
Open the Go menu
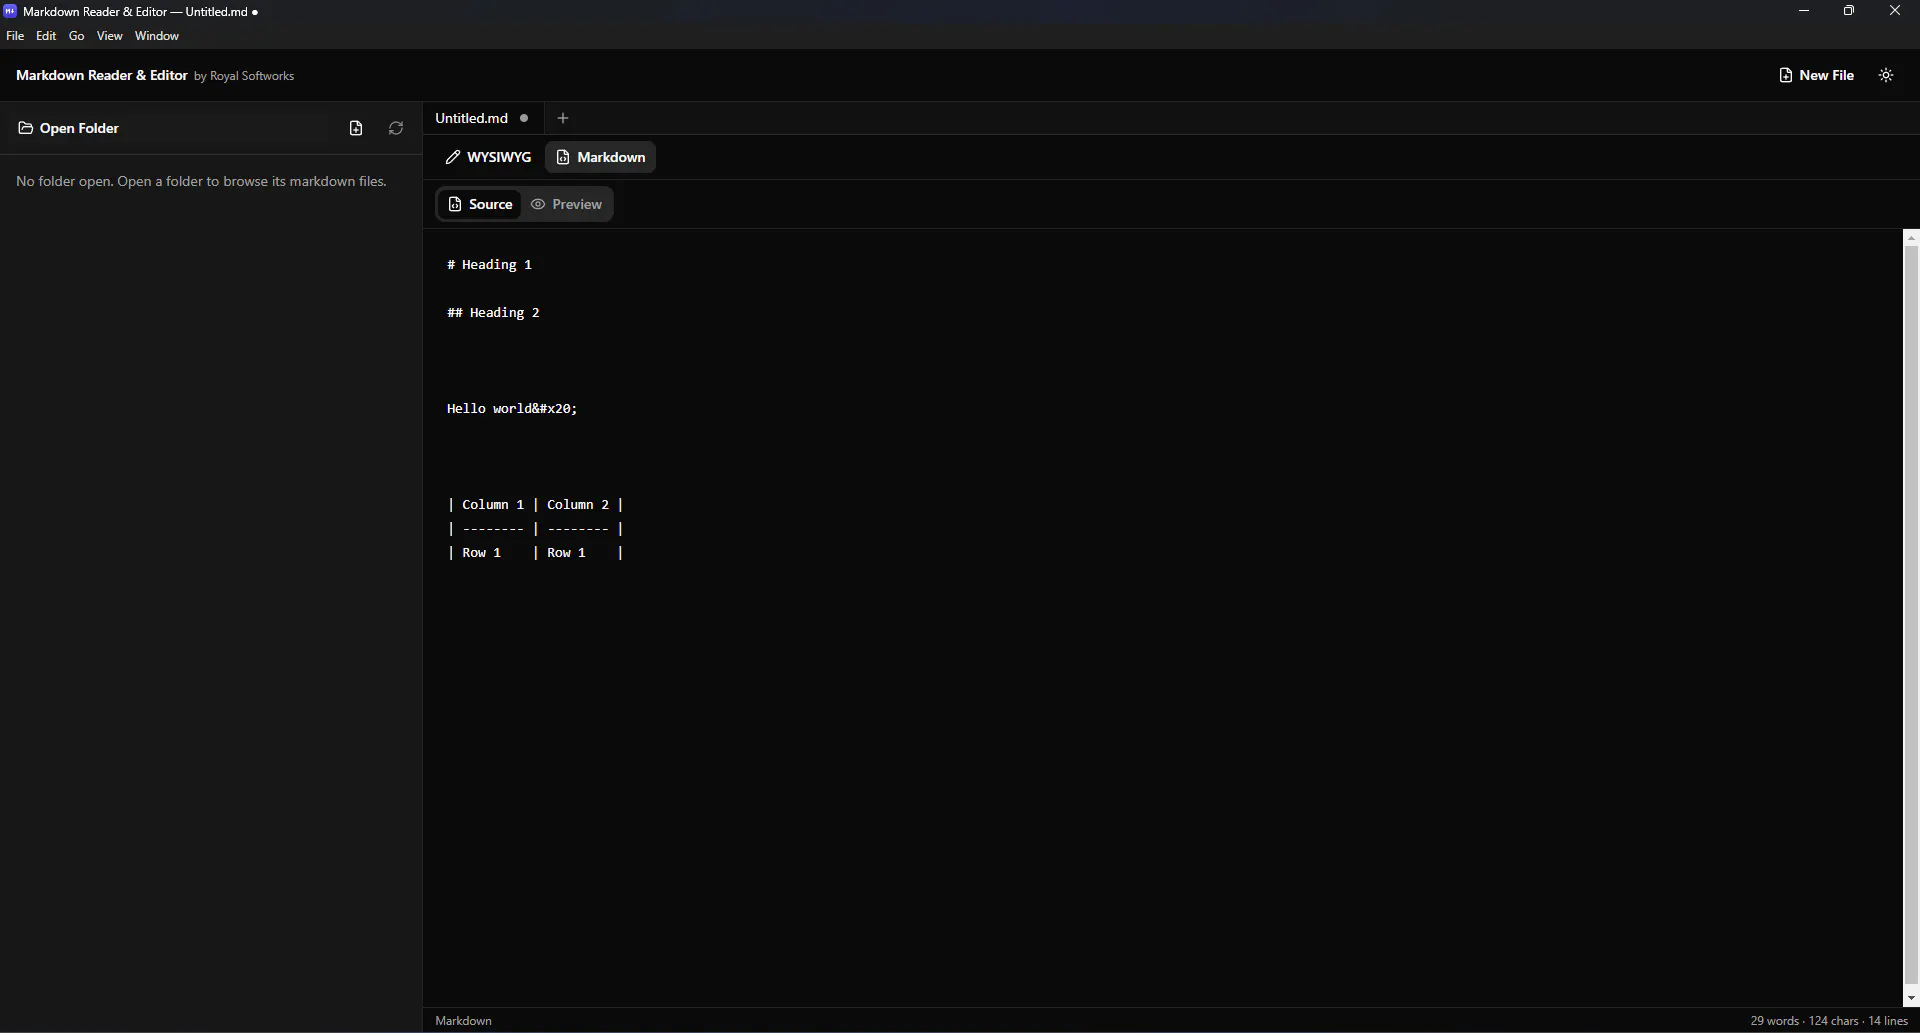tap(77, 36)
